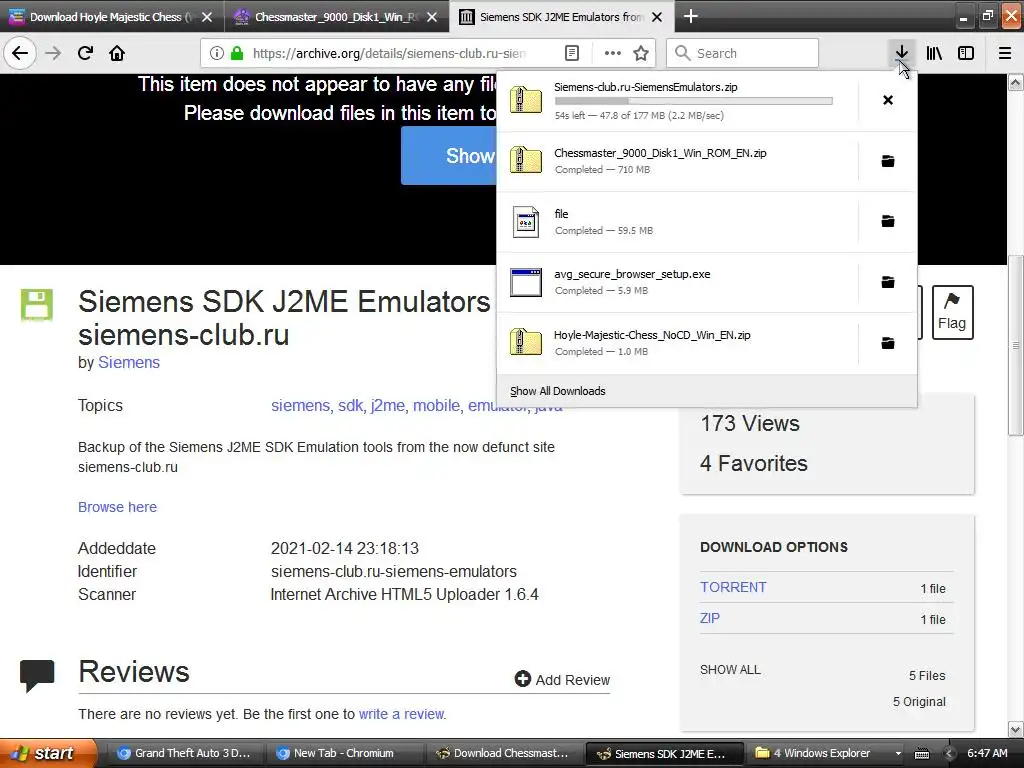1024x768 pixels.
Task: Click the forward navigation arrow
Action: (53, 53)
